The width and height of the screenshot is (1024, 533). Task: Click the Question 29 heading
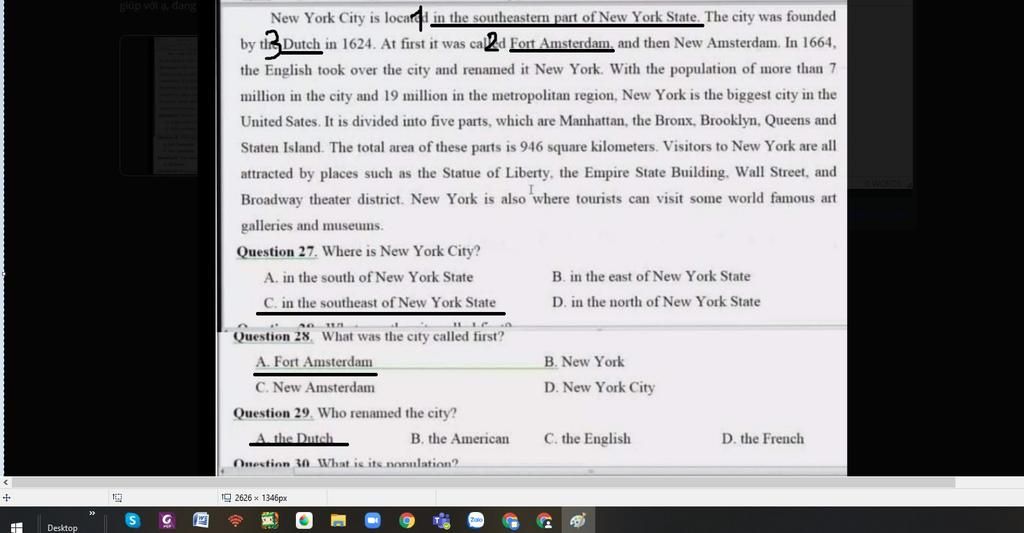[x=272, y=413]
